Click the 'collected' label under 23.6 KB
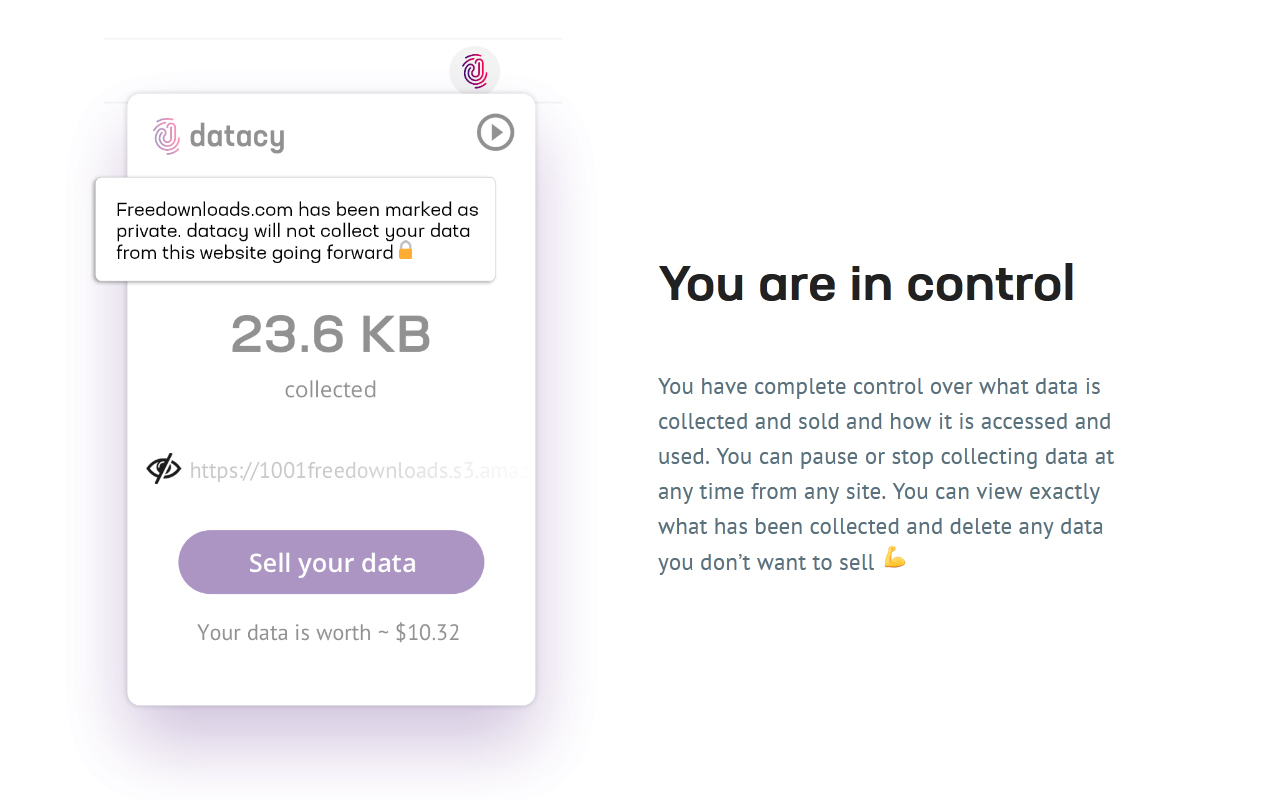The width and height of the screenshot is (1280, 800). (x=331, y=389)
